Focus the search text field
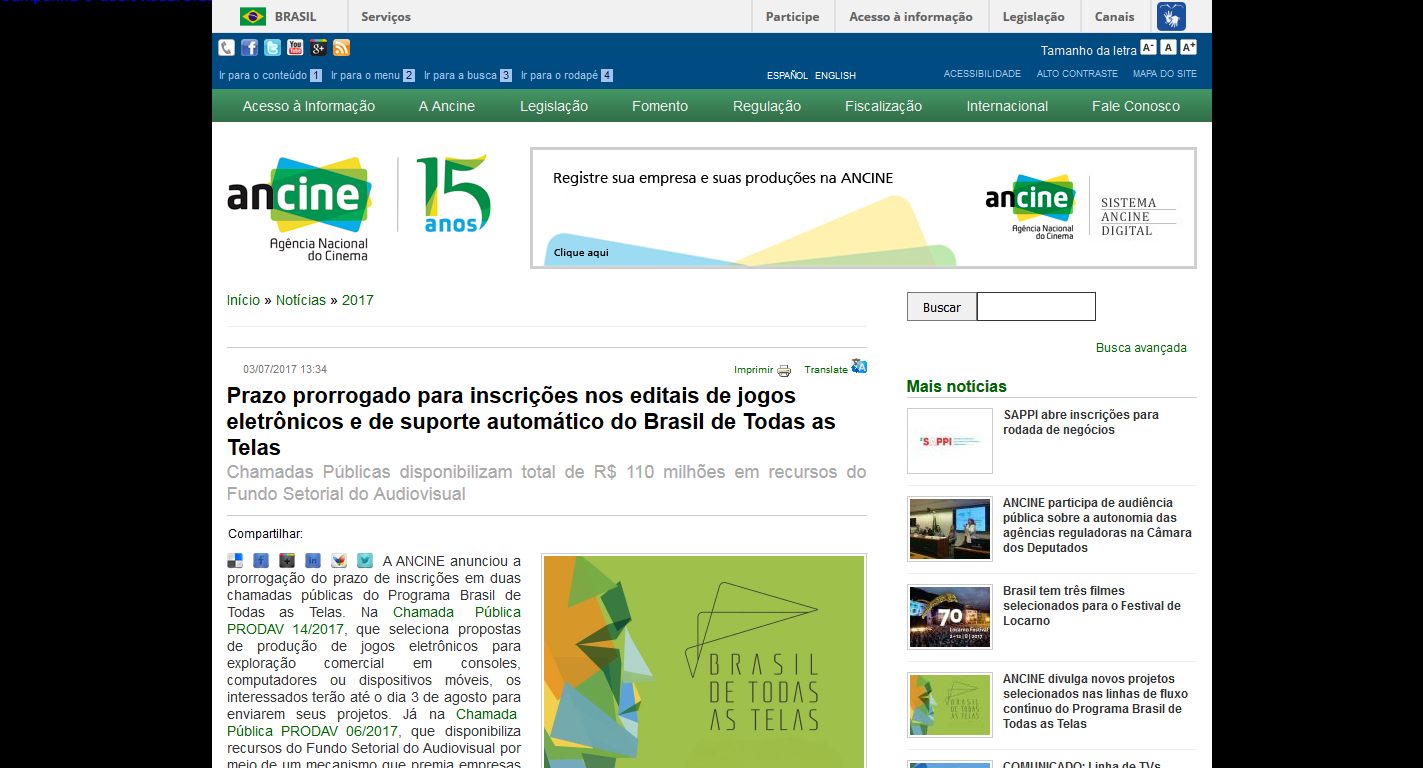The image size is (1423, 768). tap(1036, 306)
